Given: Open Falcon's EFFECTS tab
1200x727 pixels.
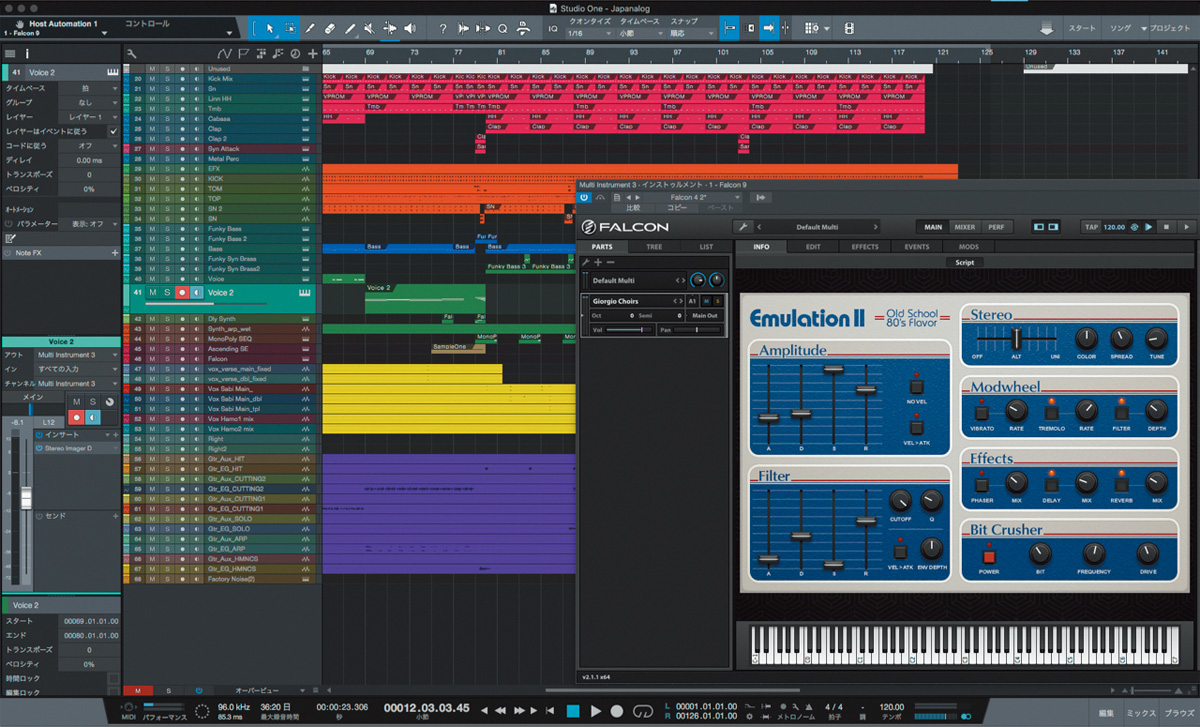Looking at the screenshot, I should point(865,246).
